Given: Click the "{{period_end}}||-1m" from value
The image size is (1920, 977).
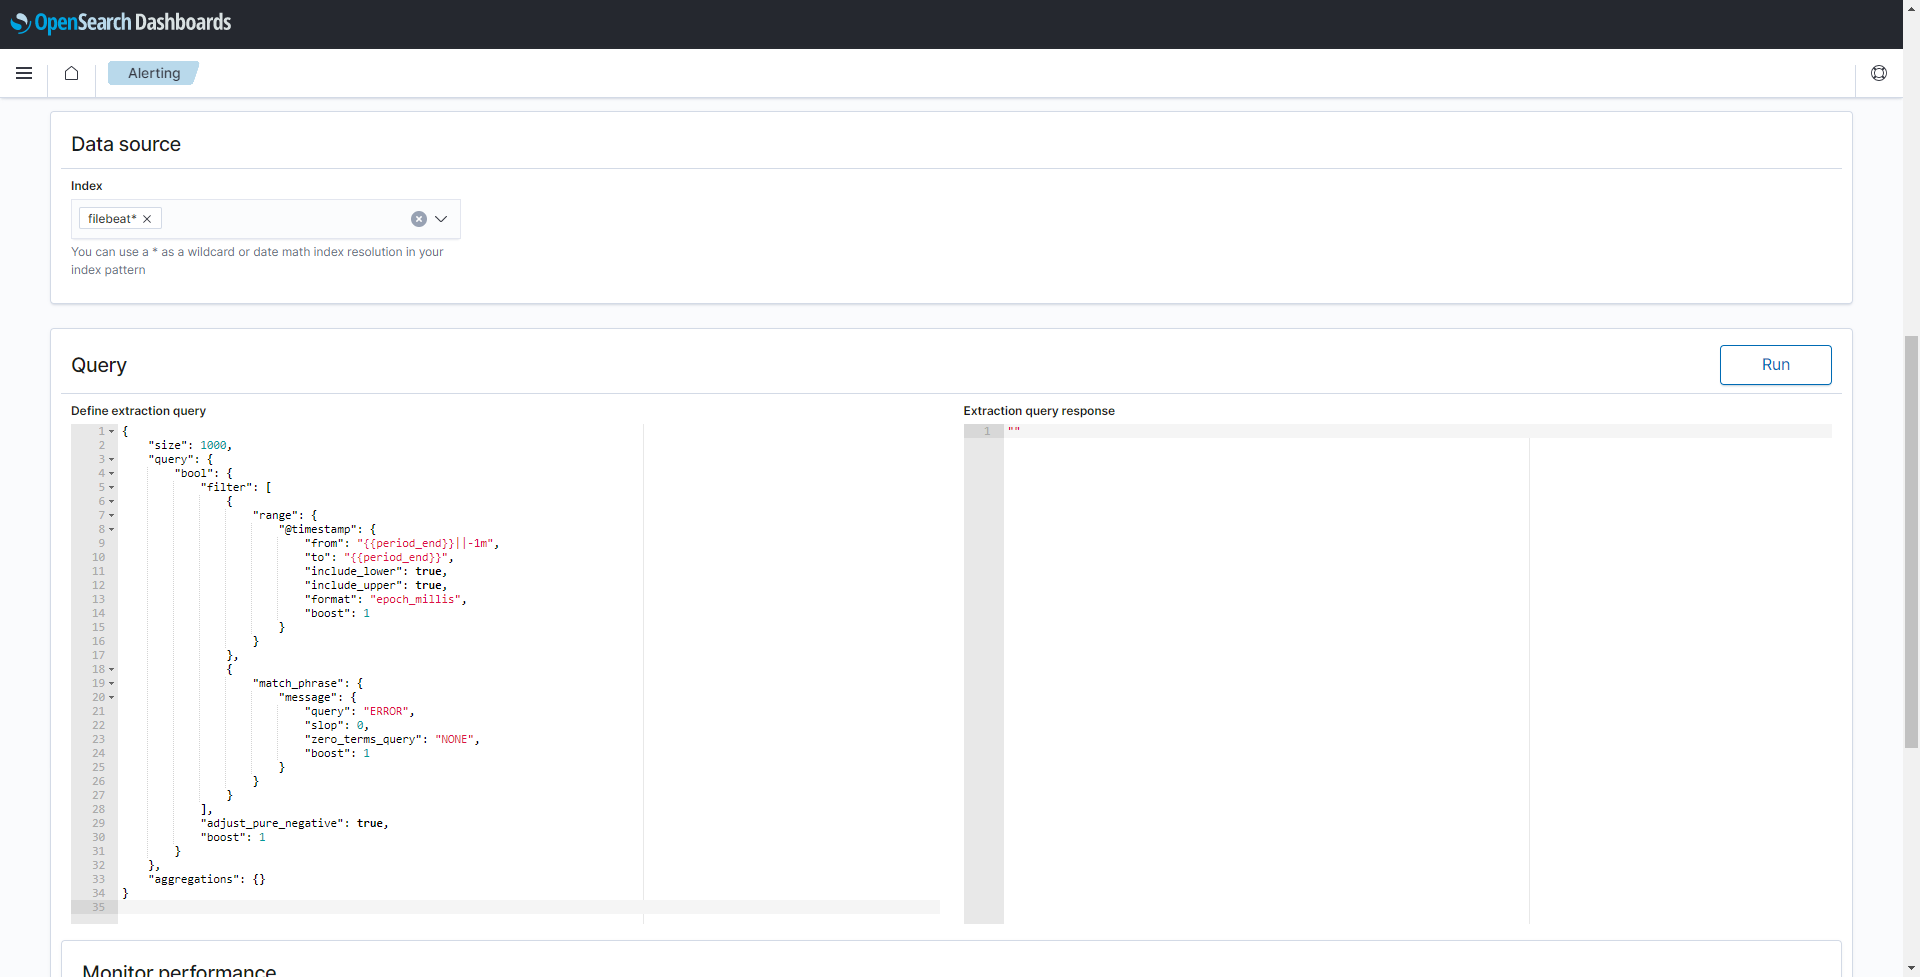Looking at the screenshot, I should click(425, 543).
